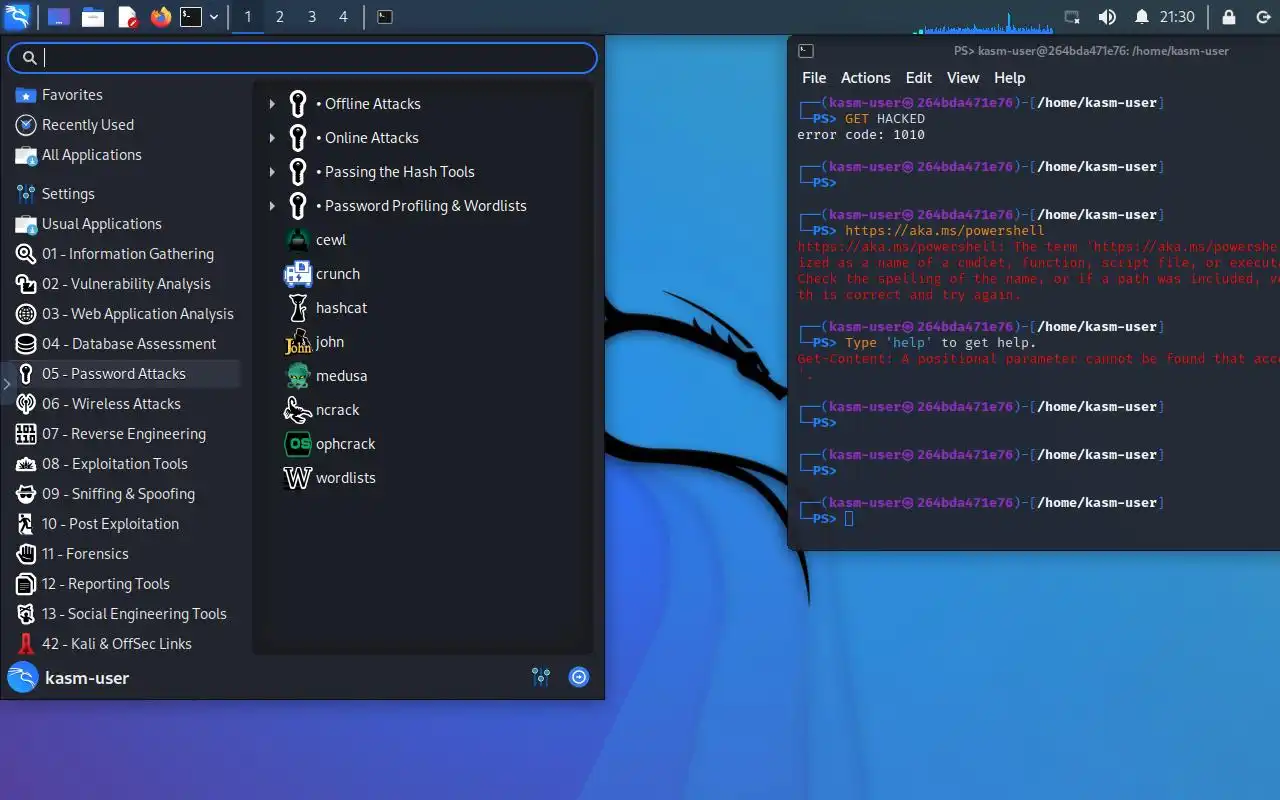The width and height of the screenshot is (1280, 800).
Task: Open 08 - Exploitation Tools category
Action: [x=126, y=464]
